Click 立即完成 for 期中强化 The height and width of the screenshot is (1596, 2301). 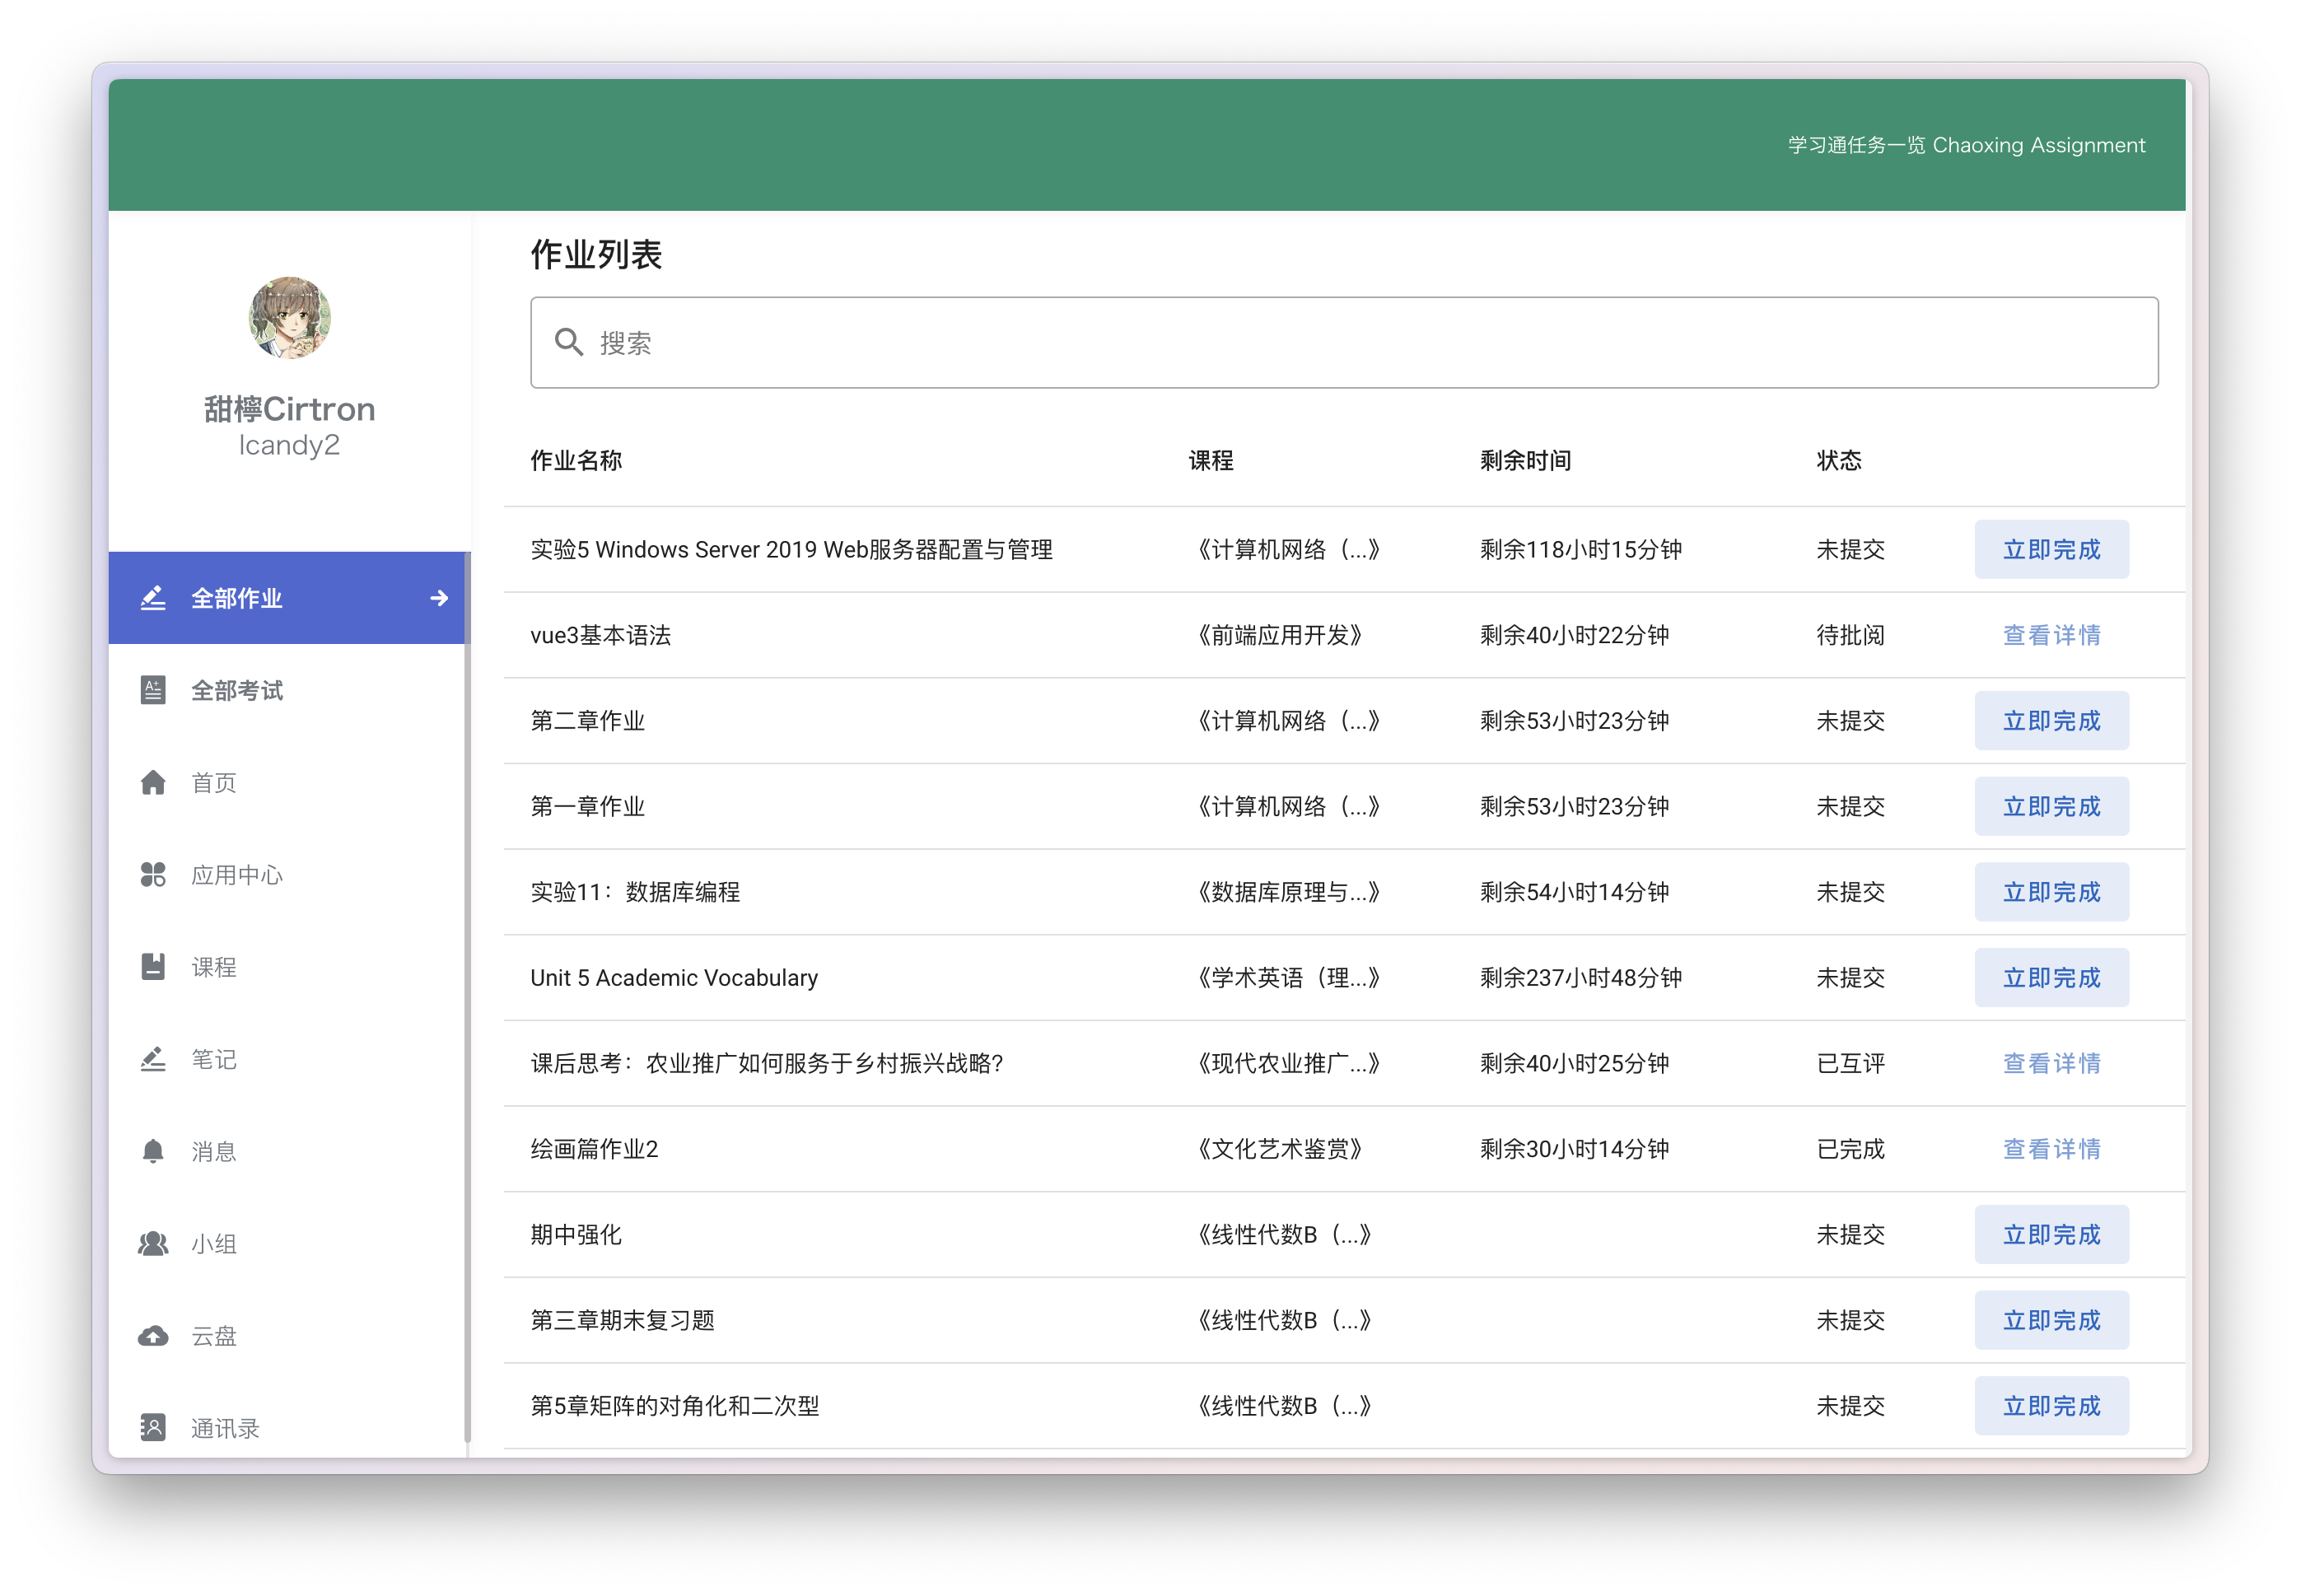click(x=2051, y=1234)
